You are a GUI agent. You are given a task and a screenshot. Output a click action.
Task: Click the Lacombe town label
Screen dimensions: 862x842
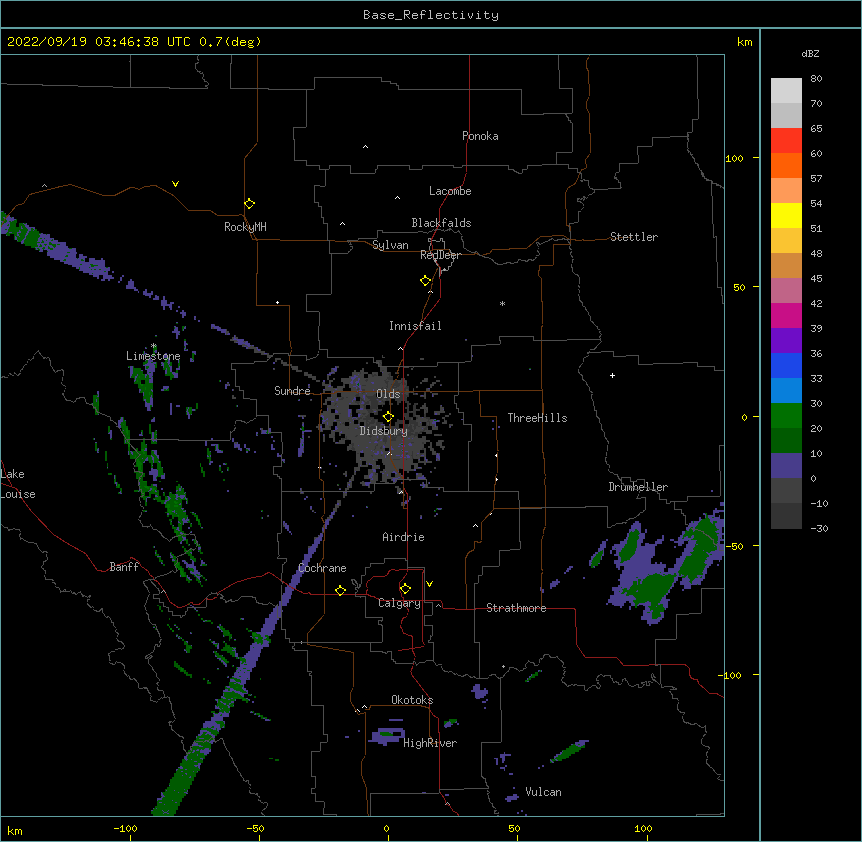pyautogui.click(x=450, y=191)
